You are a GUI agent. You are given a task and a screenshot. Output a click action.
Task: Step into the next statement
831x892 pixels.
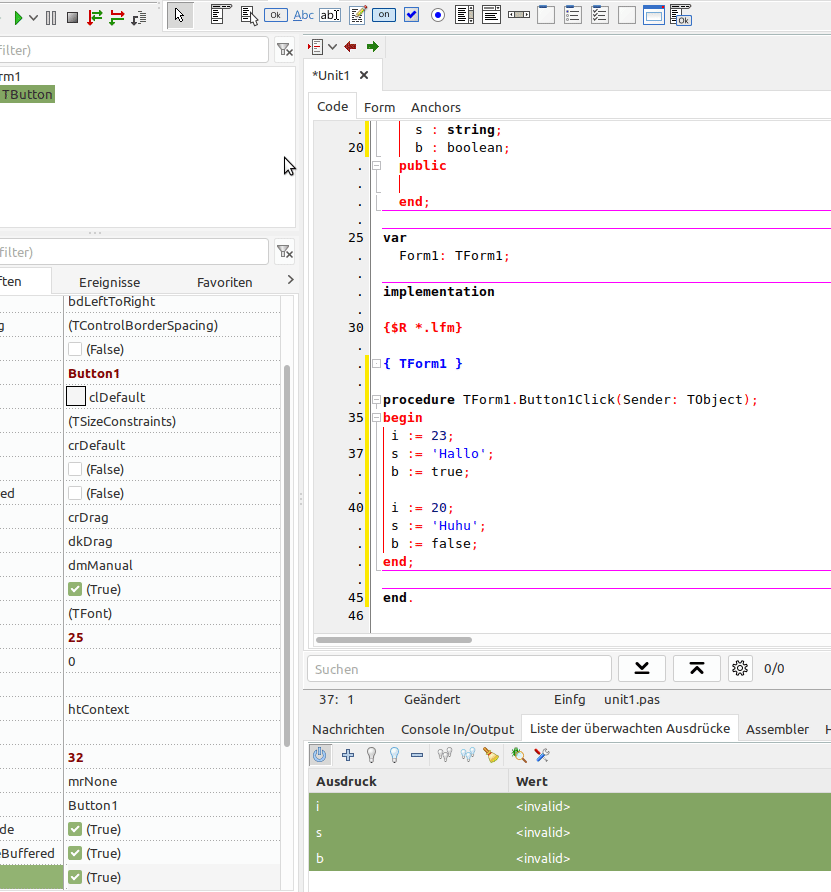pyautogui.click(x=94, y=18)
